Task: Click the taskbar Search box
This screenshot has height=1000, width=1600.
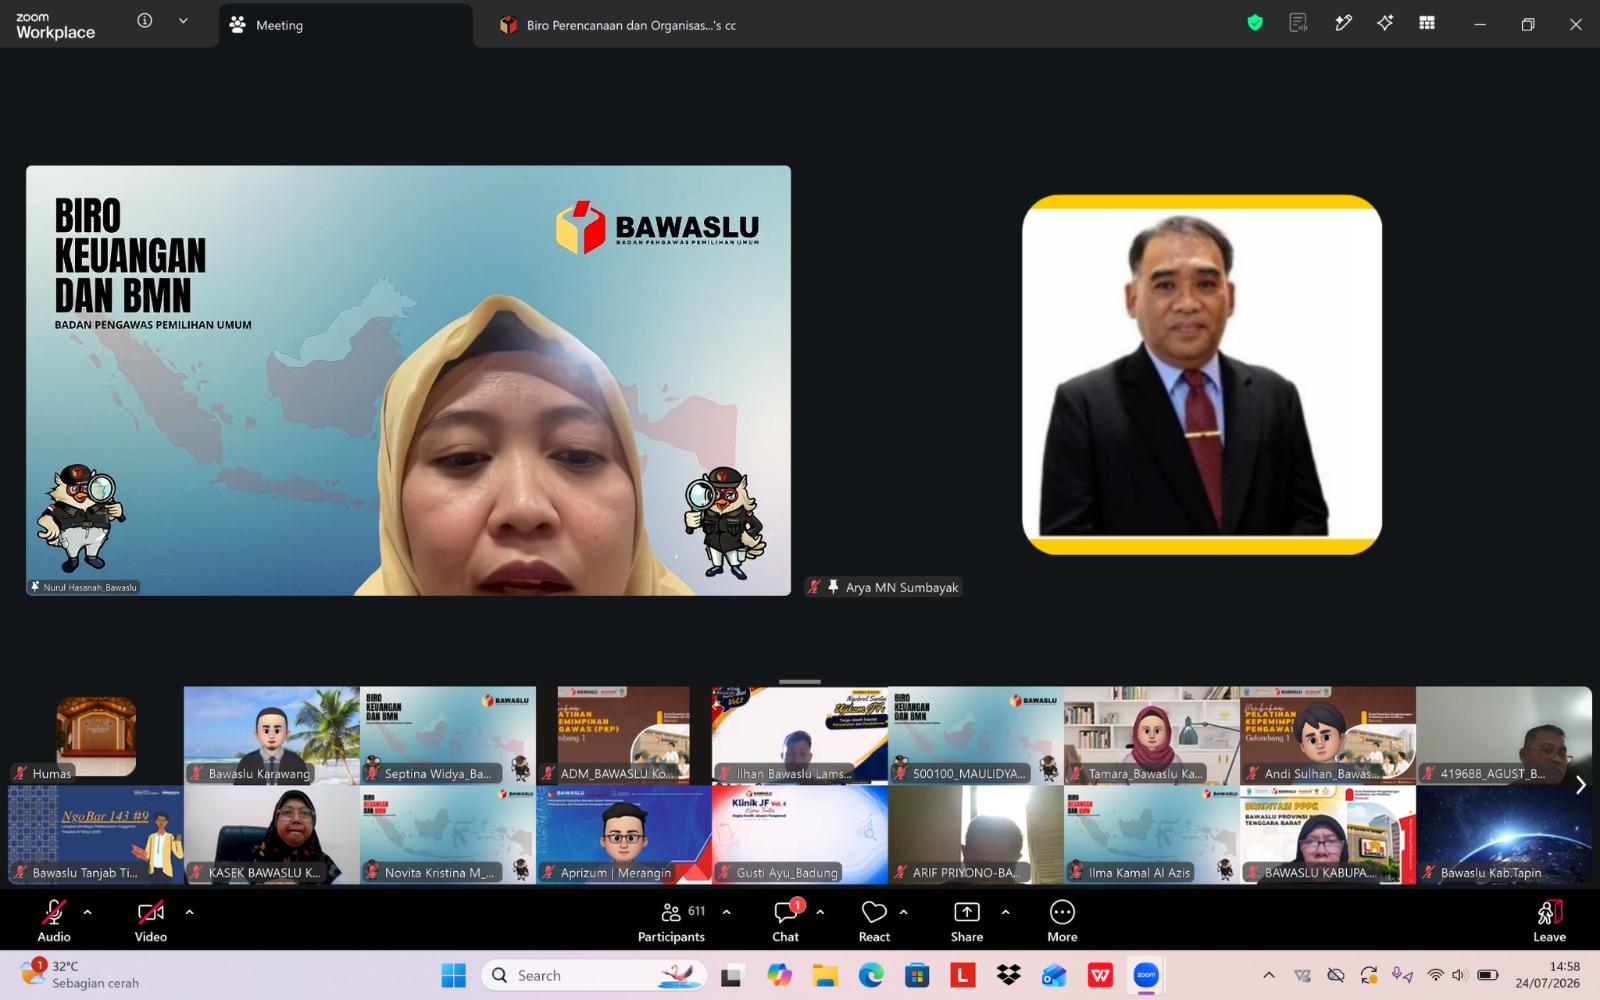Action: 594,975
